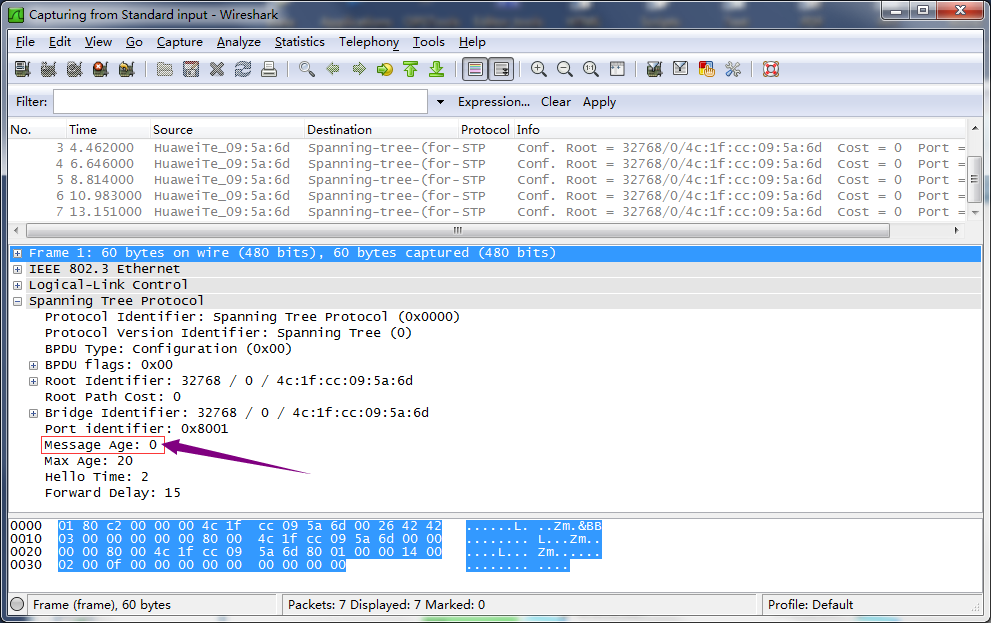Sort packets by the Source column header
The image size is (991, 623).
pyautogui.click(x=228, y=130)
